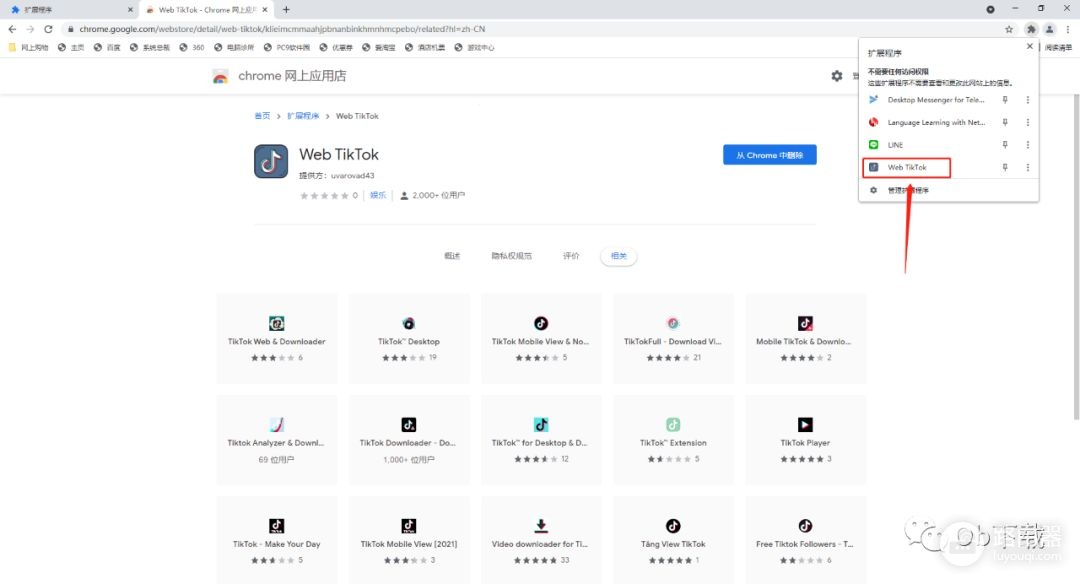Screen dimensions: 1080x584
Task: Open the PC9软件园 bookmark
Action: (287, 48)
